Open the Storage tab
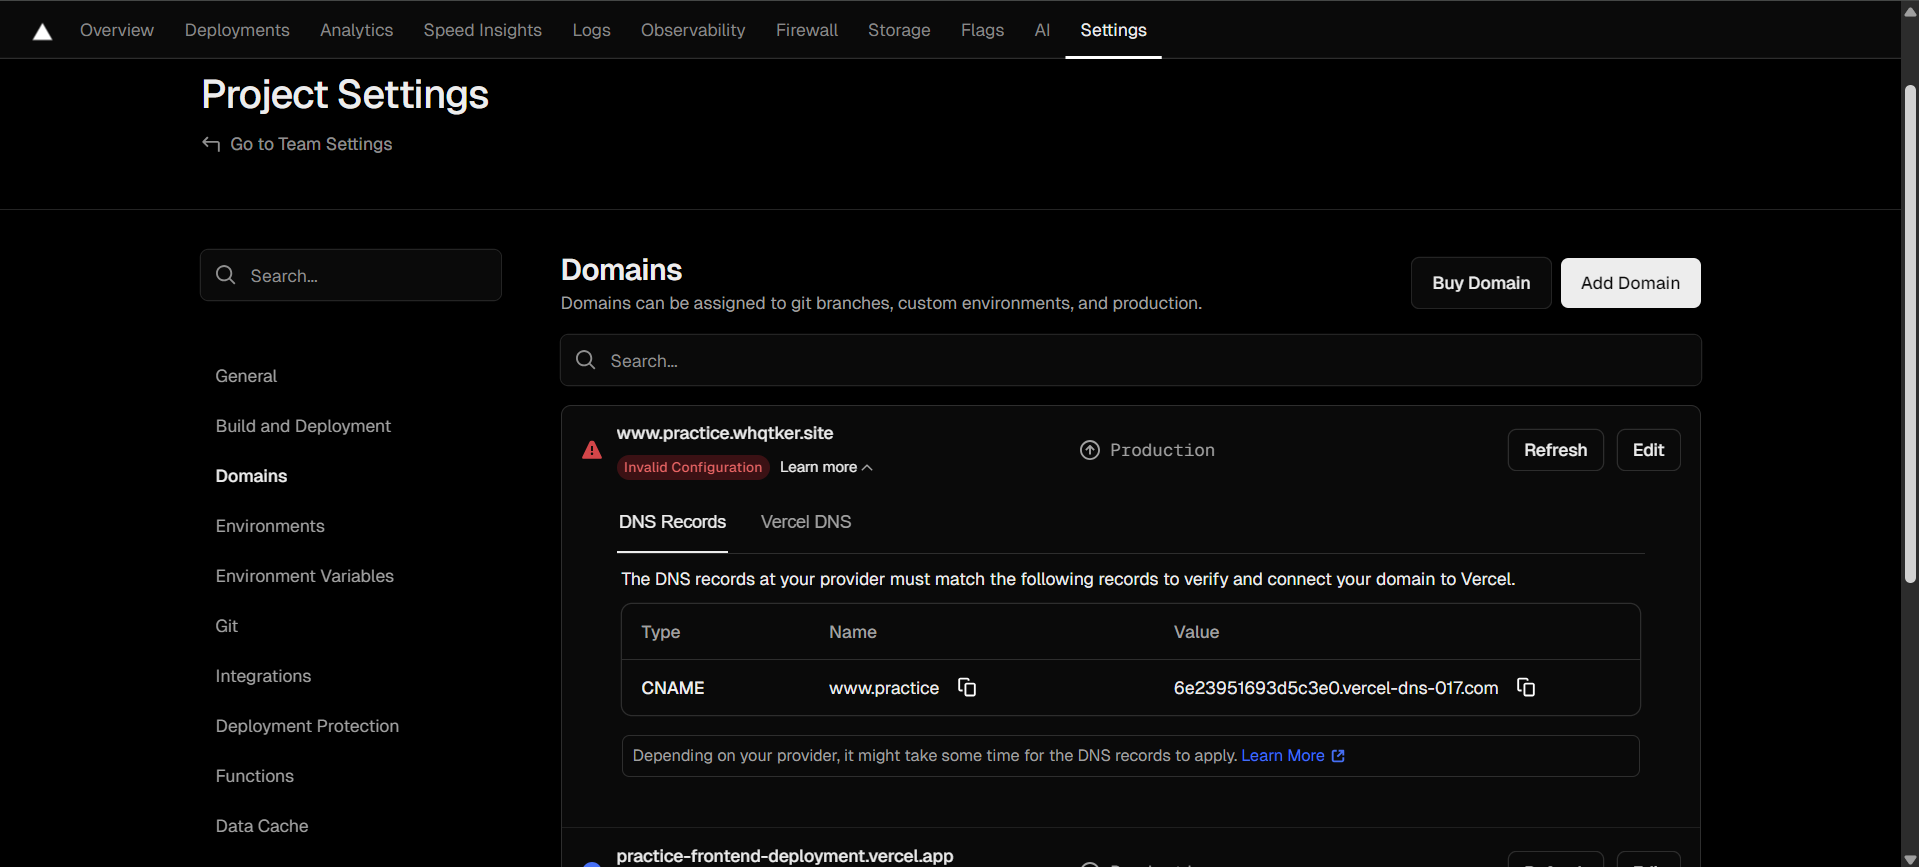Viewport: 1919px width, 867px height. (899, 30)
